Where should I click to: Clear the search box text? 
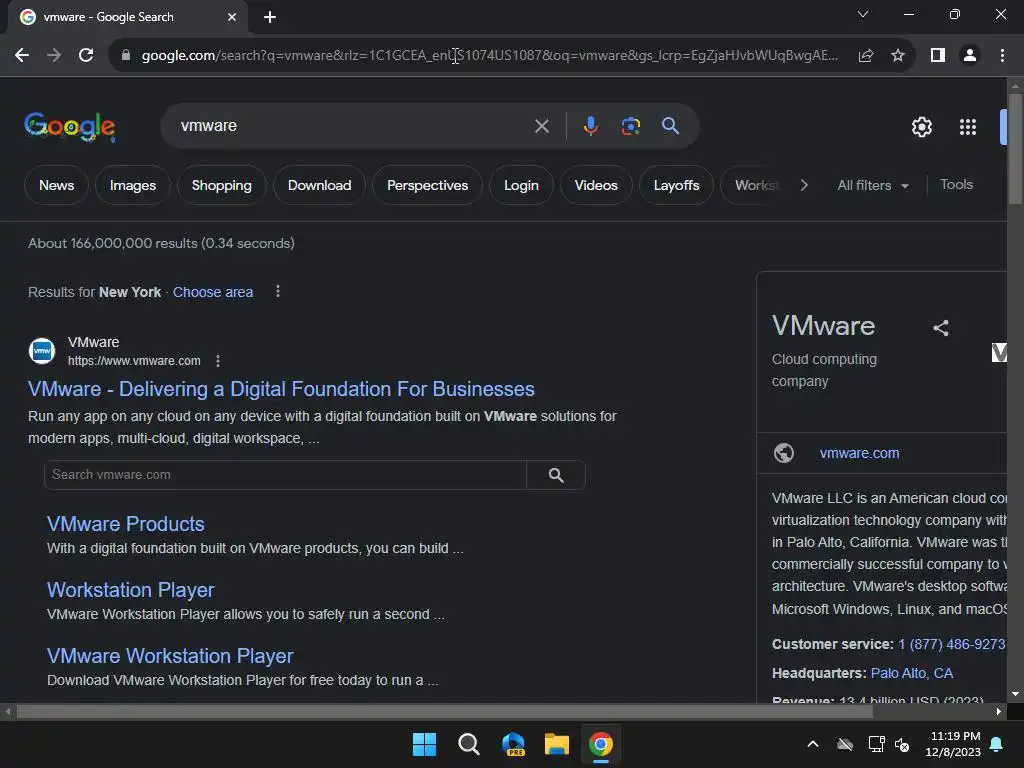542,126
